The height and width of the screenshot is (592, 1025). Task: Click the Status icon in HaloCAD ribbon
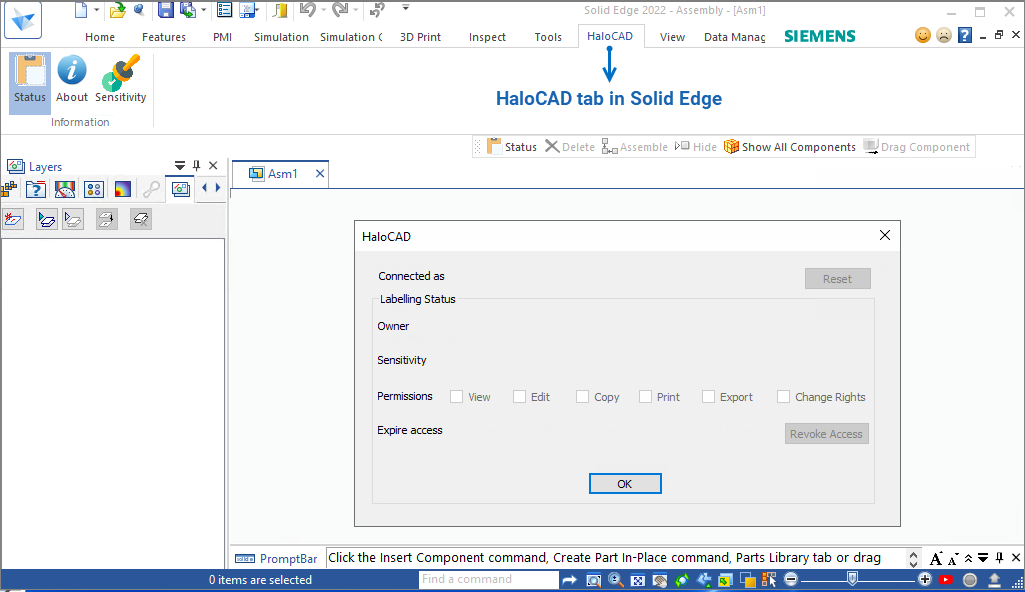(x=30, y=80)
